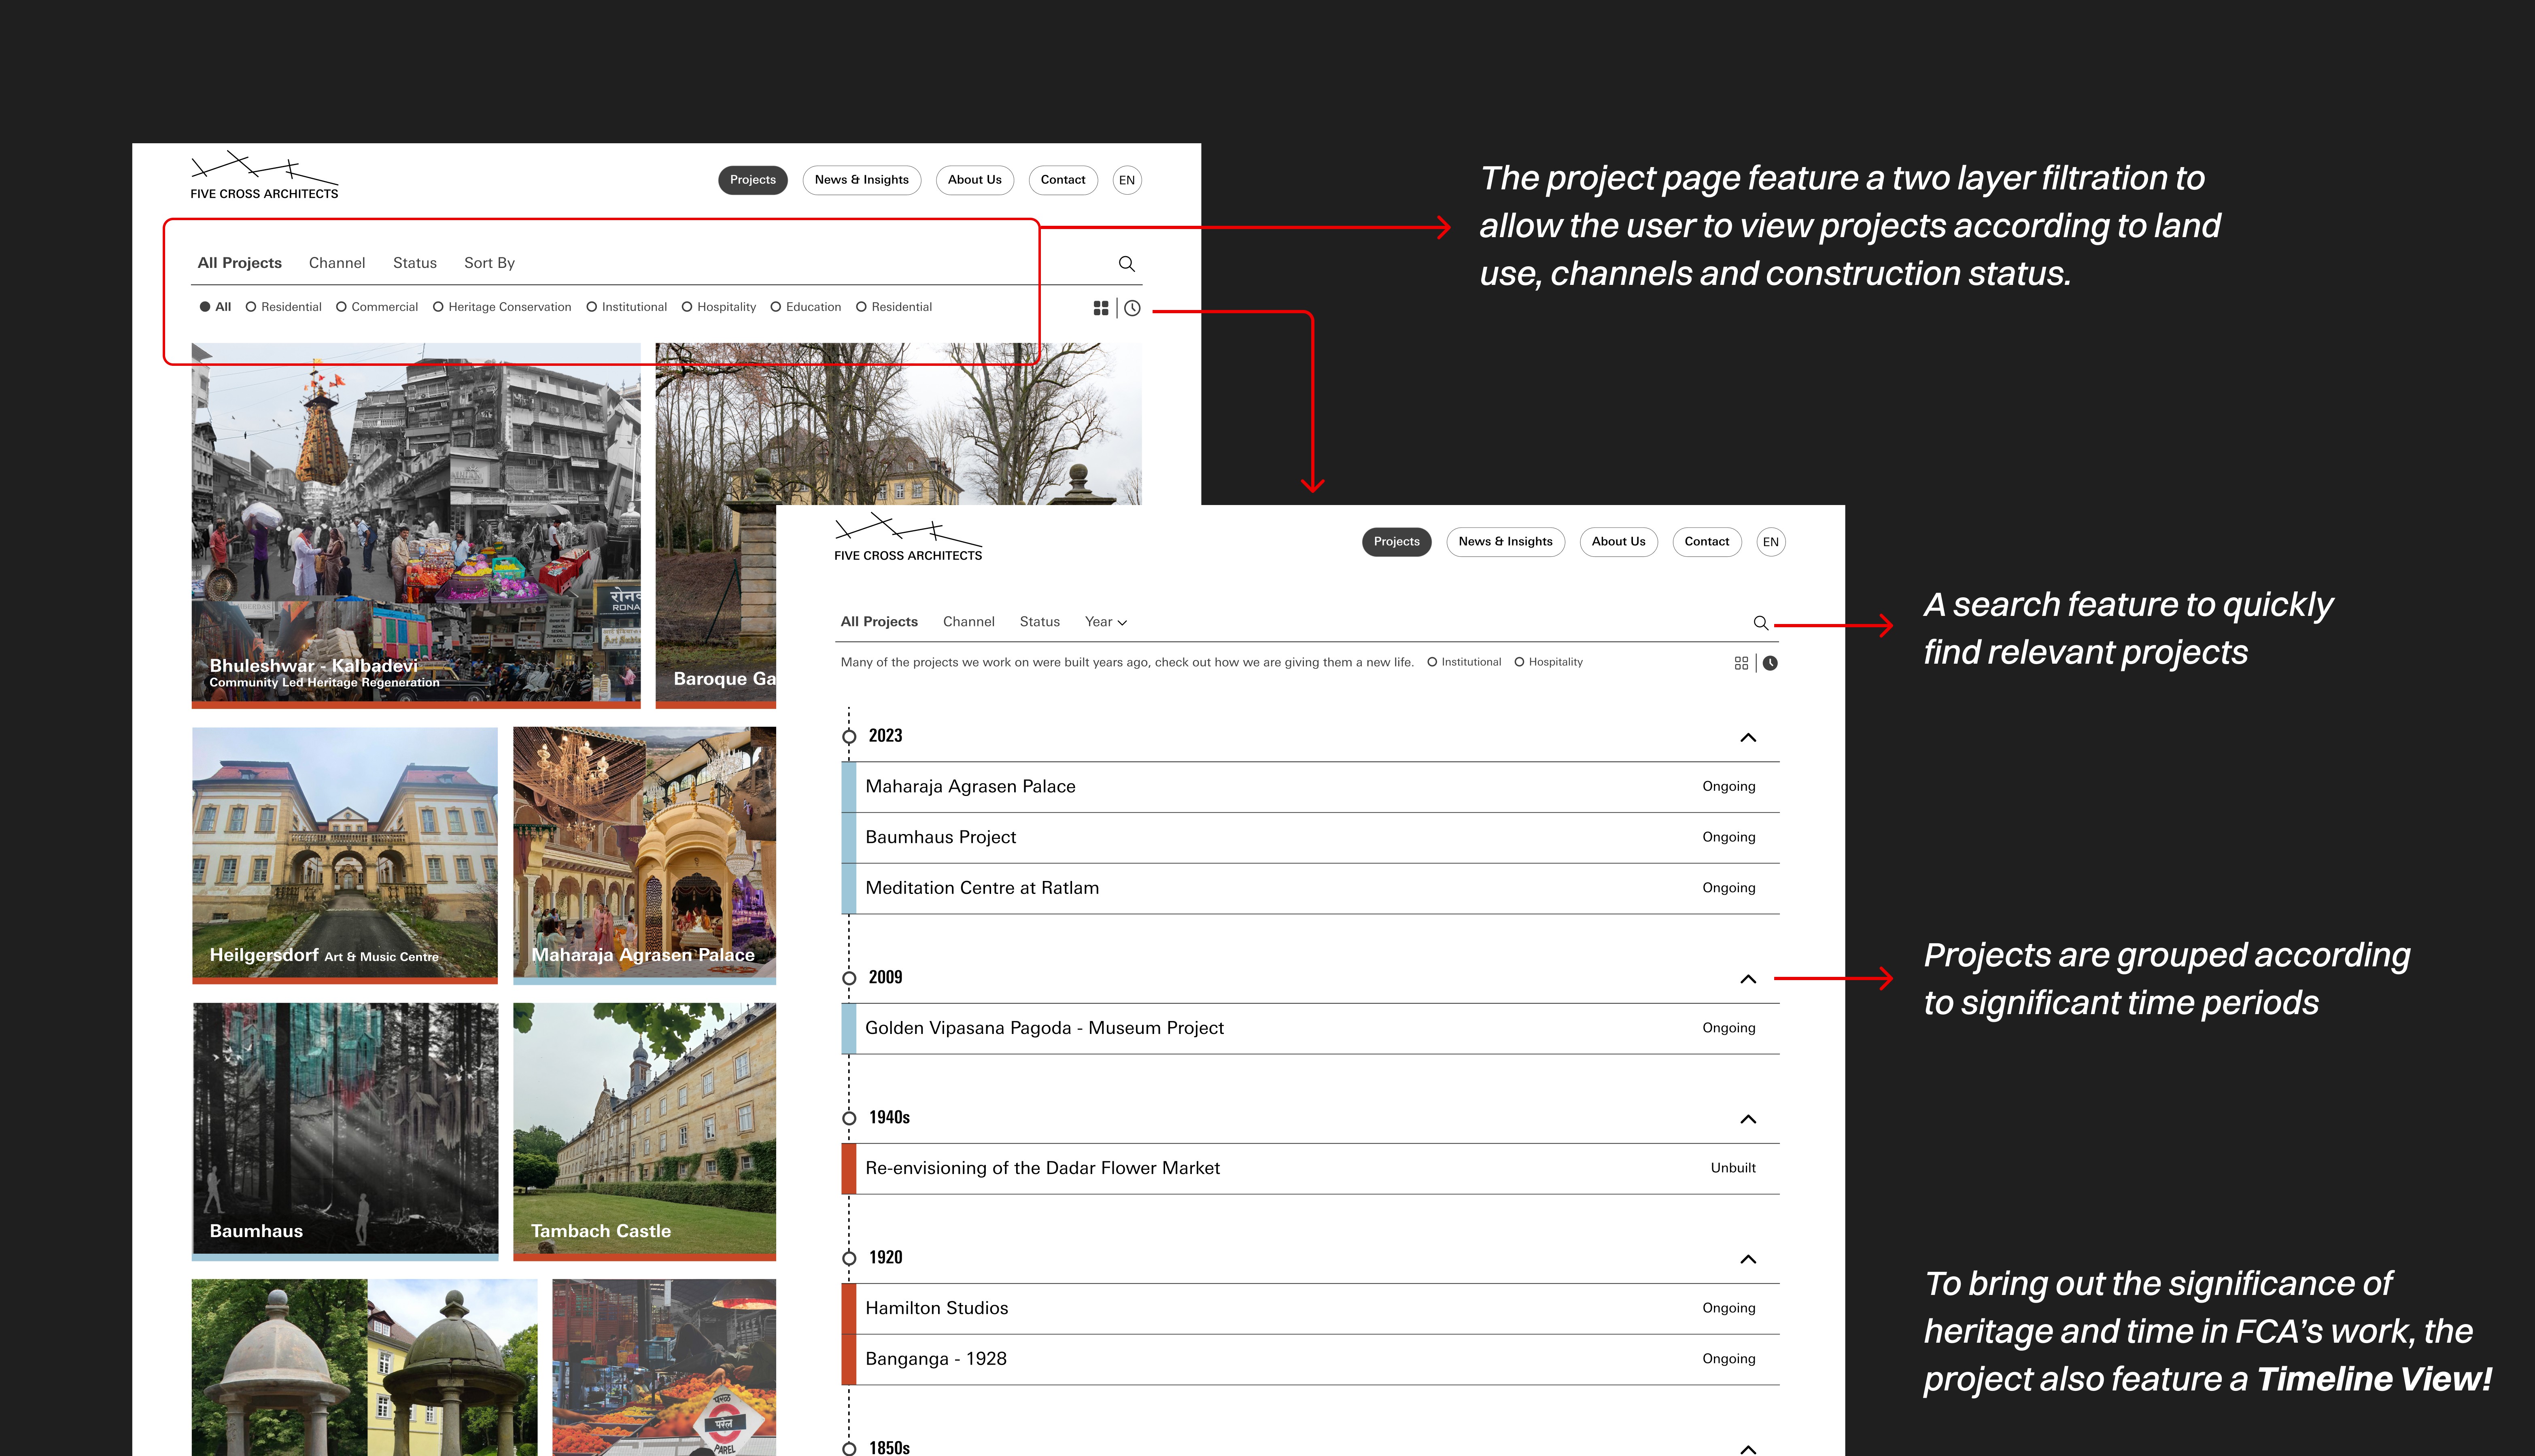Select the grid layout icon on the grid view page

pos(1101,308)
